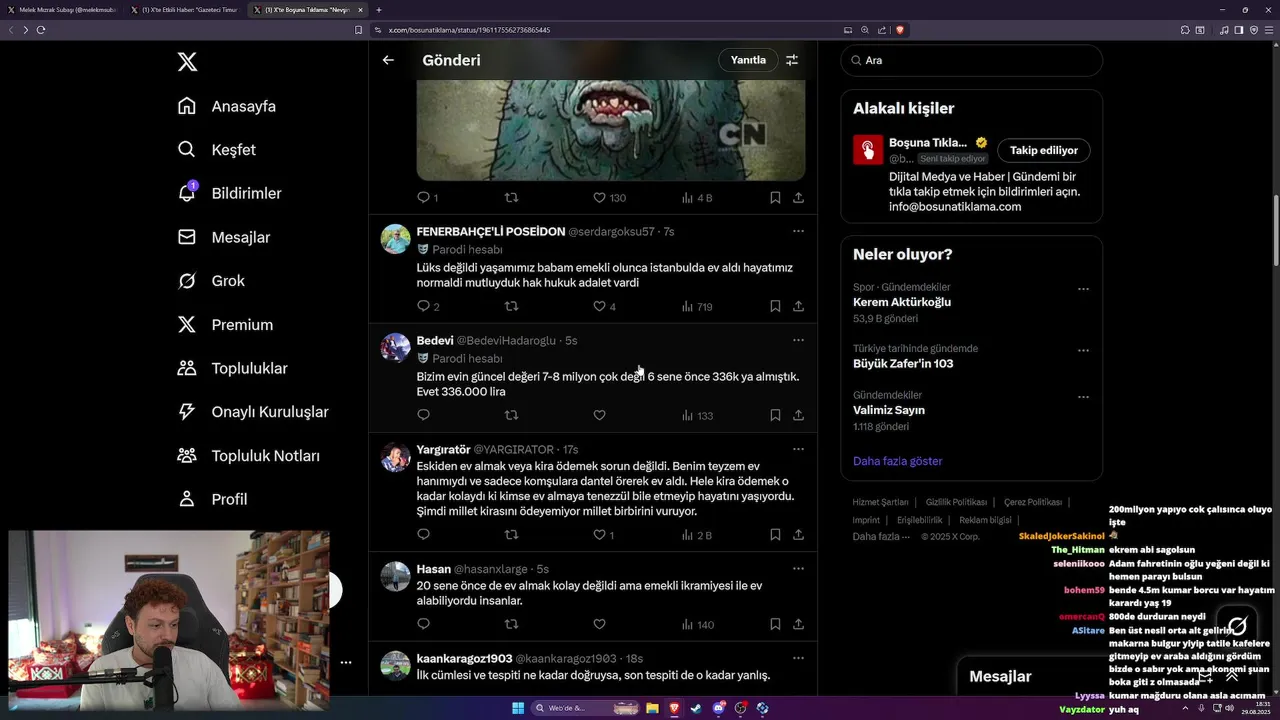
Task: Open Topluluklar communities
Action: pyautogui.click(x=232, y=368)
